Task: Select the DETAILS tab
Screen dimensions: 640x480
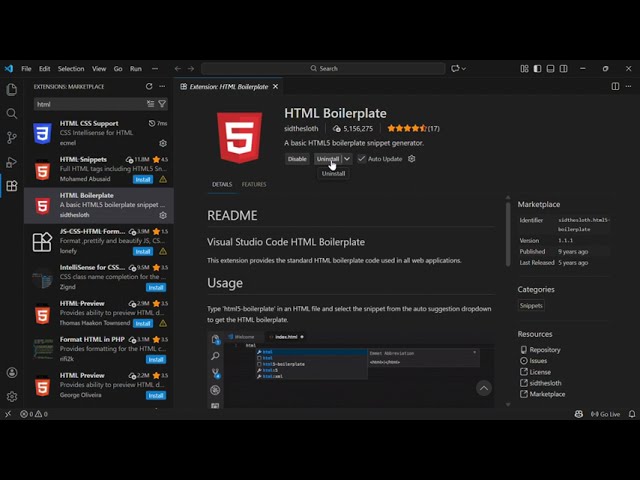Action: click(x=222, y=184)
